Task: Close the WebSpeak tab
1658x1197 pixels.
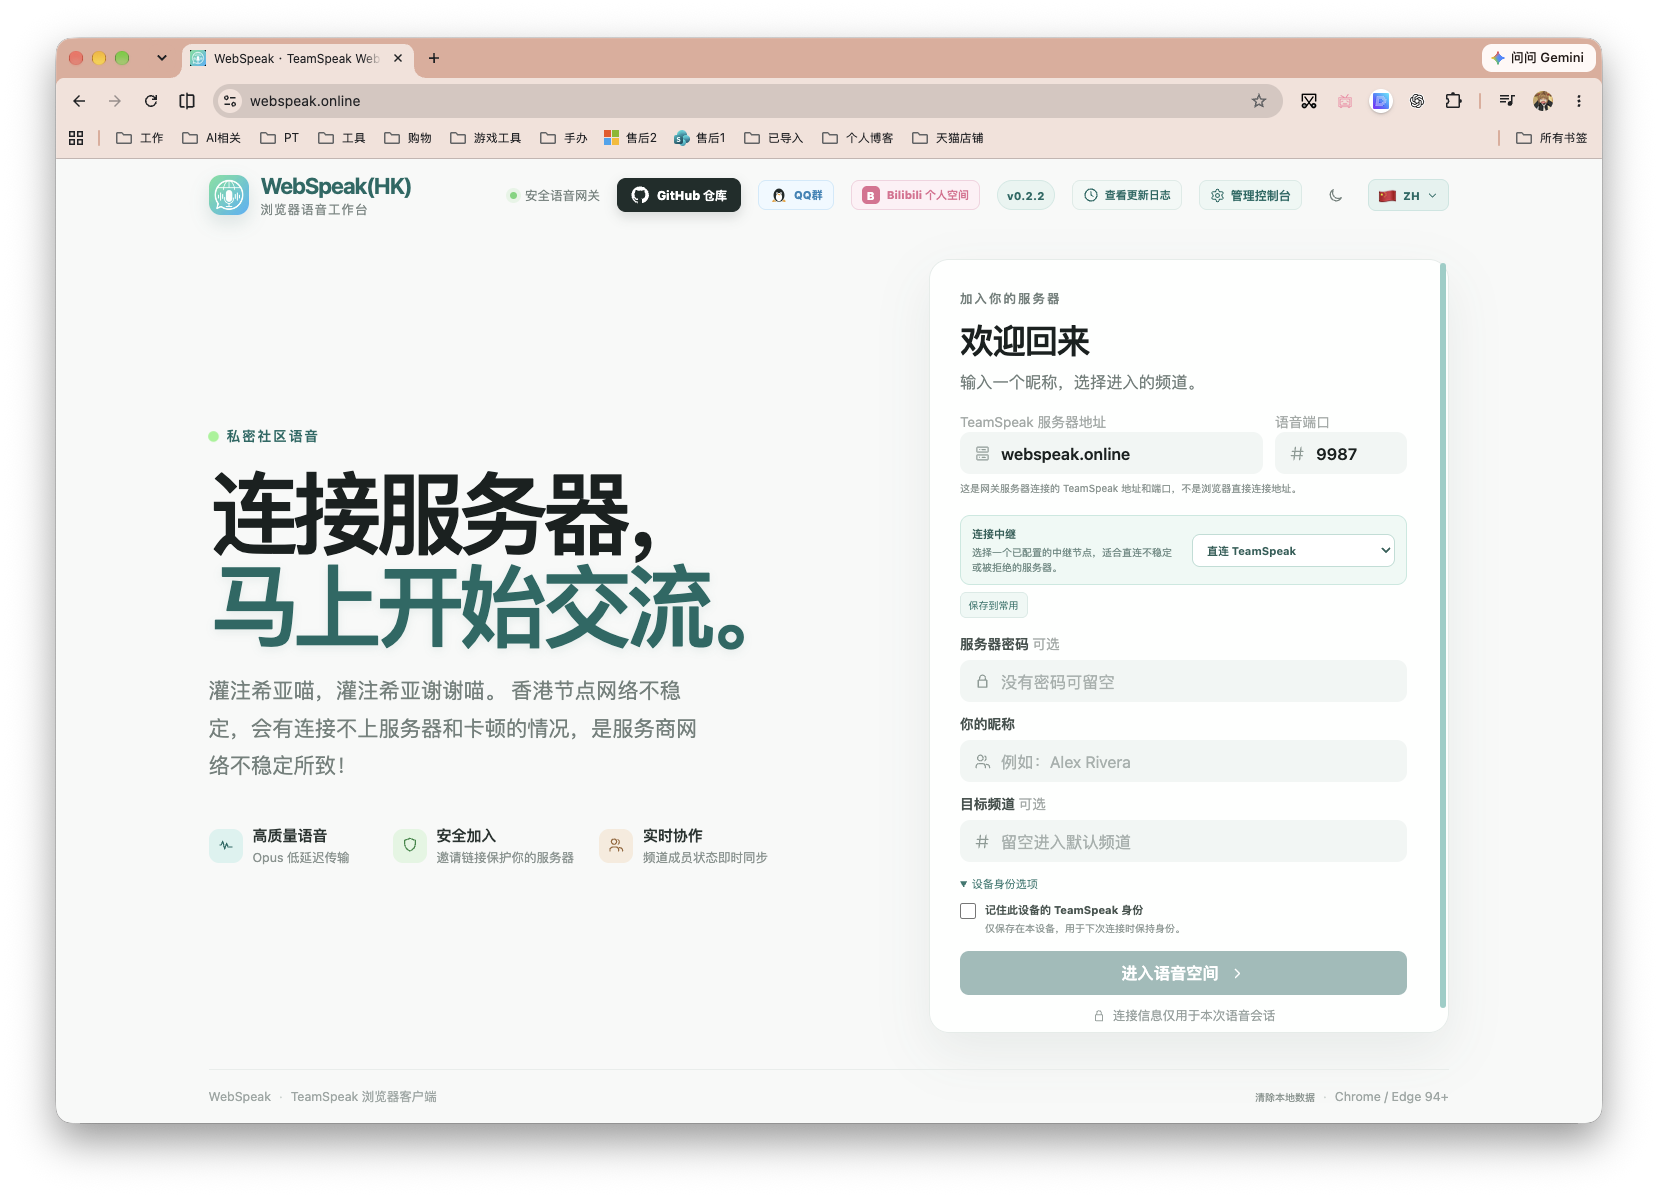Action: coord(398,58)
